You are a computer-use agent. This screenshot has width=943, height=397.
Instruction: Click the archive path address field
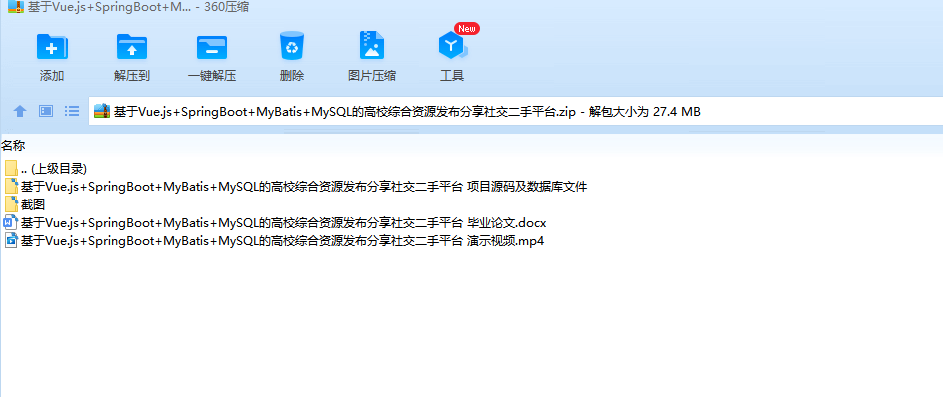coord(516,111)
